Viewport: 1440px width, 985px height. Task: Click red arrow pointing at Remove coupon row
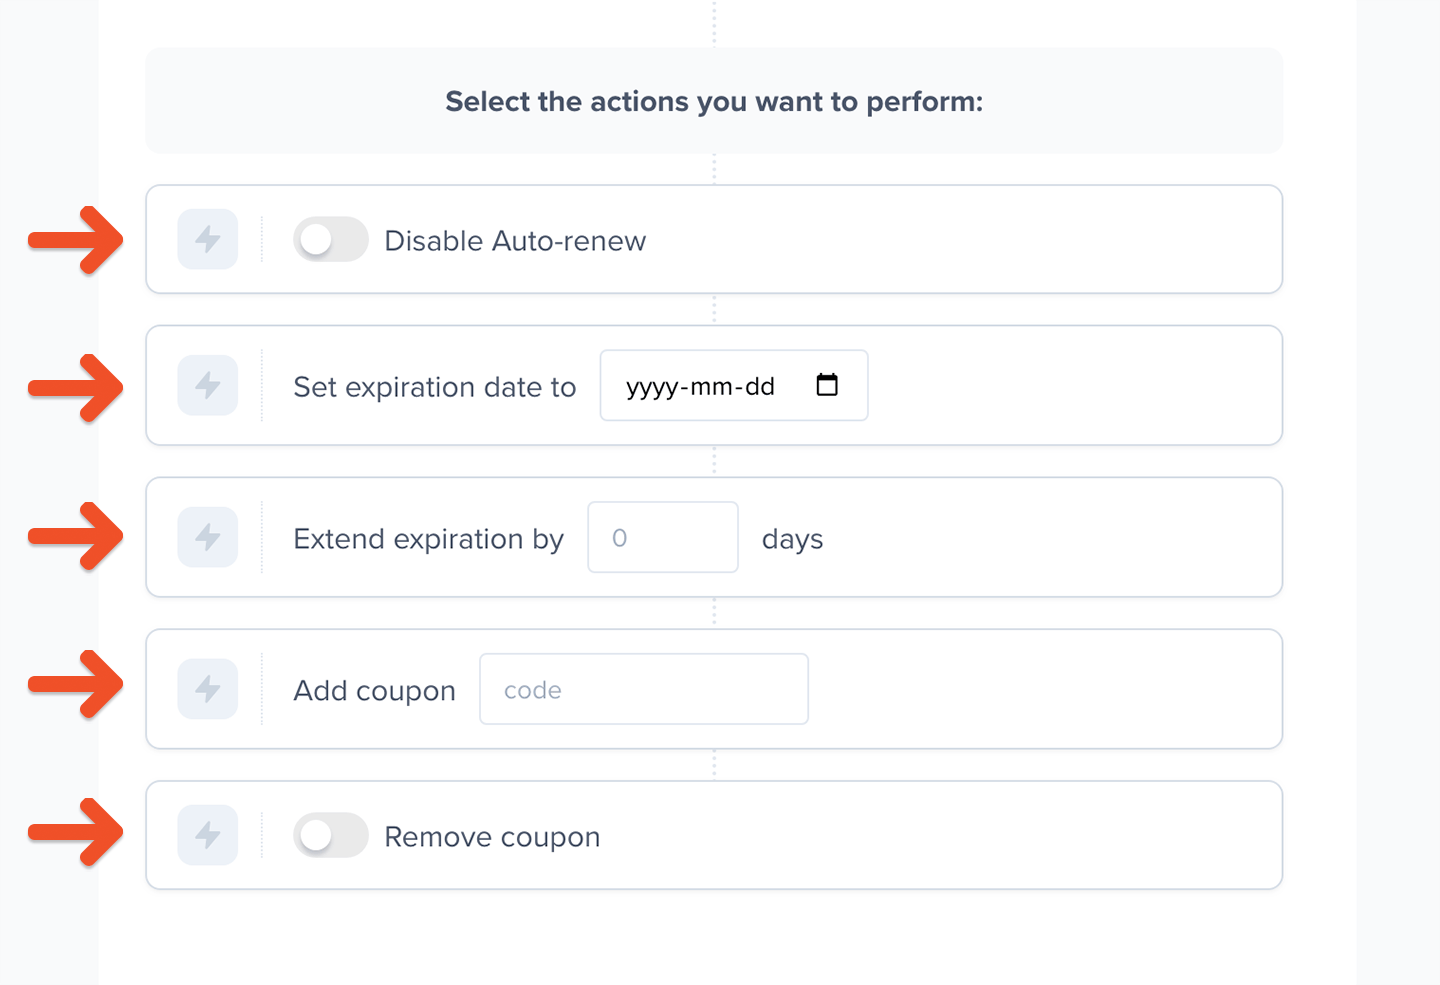(x=76, y=832)
